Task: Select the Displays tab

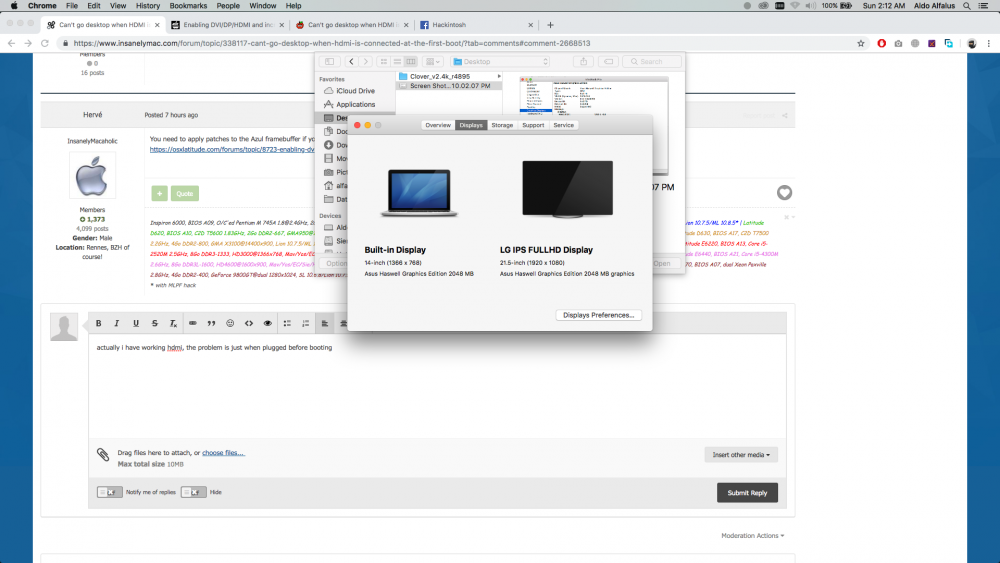Action: pyautogui.click(x=471, y=125)
